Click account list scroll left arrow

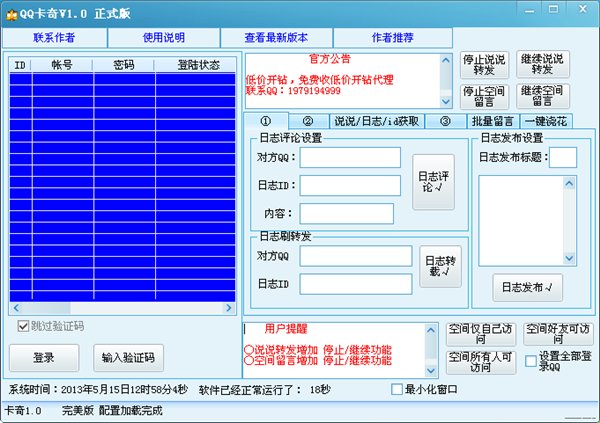(x=16, y=308)
